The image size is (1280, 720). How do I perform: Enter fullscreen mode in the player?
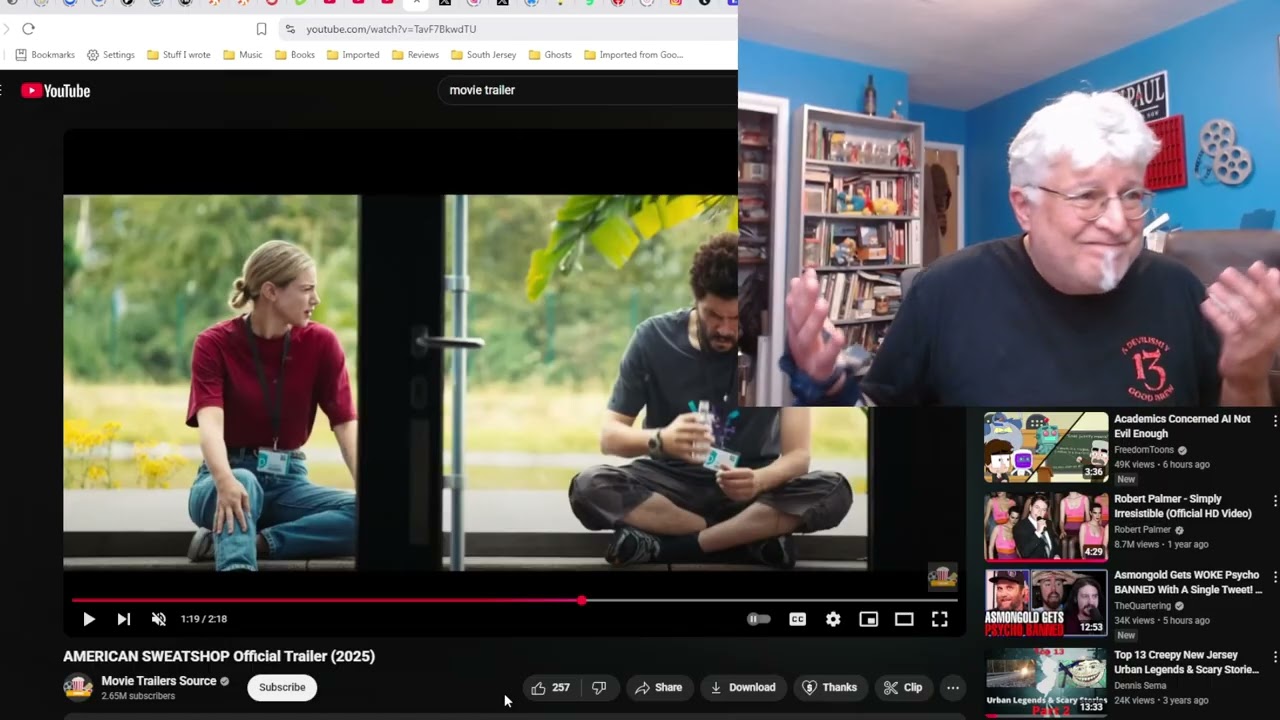click(x=940, y=619)
